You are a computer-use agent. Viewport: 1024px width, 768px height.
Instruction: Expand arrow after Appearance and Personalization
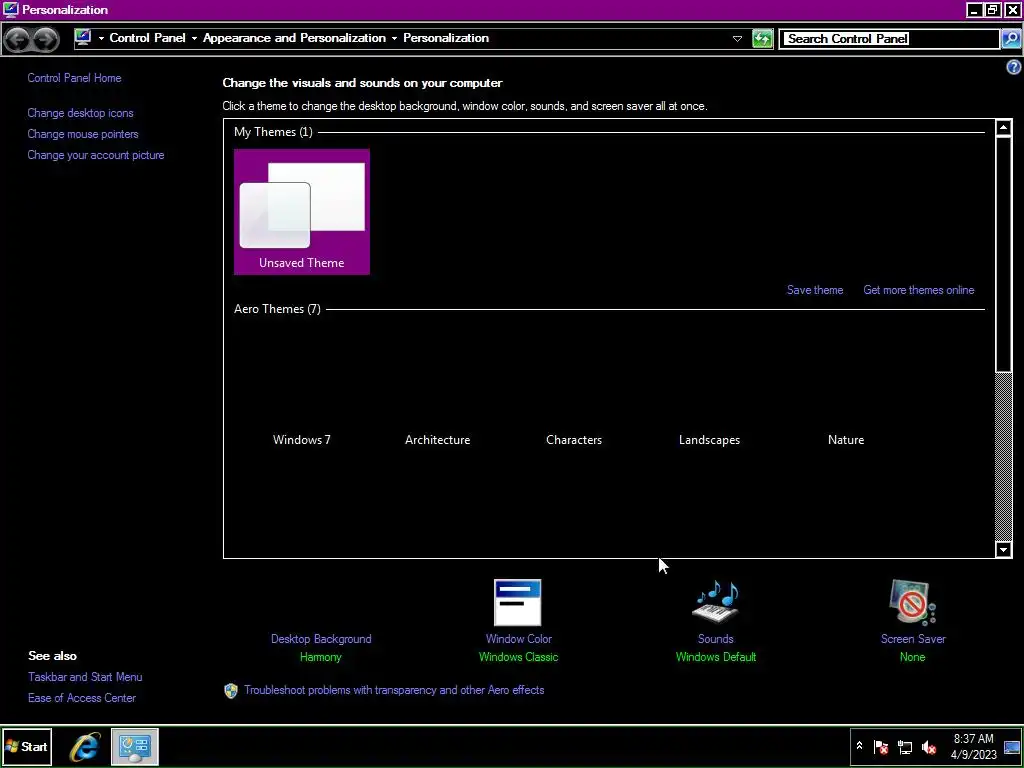tap(394, 39)
